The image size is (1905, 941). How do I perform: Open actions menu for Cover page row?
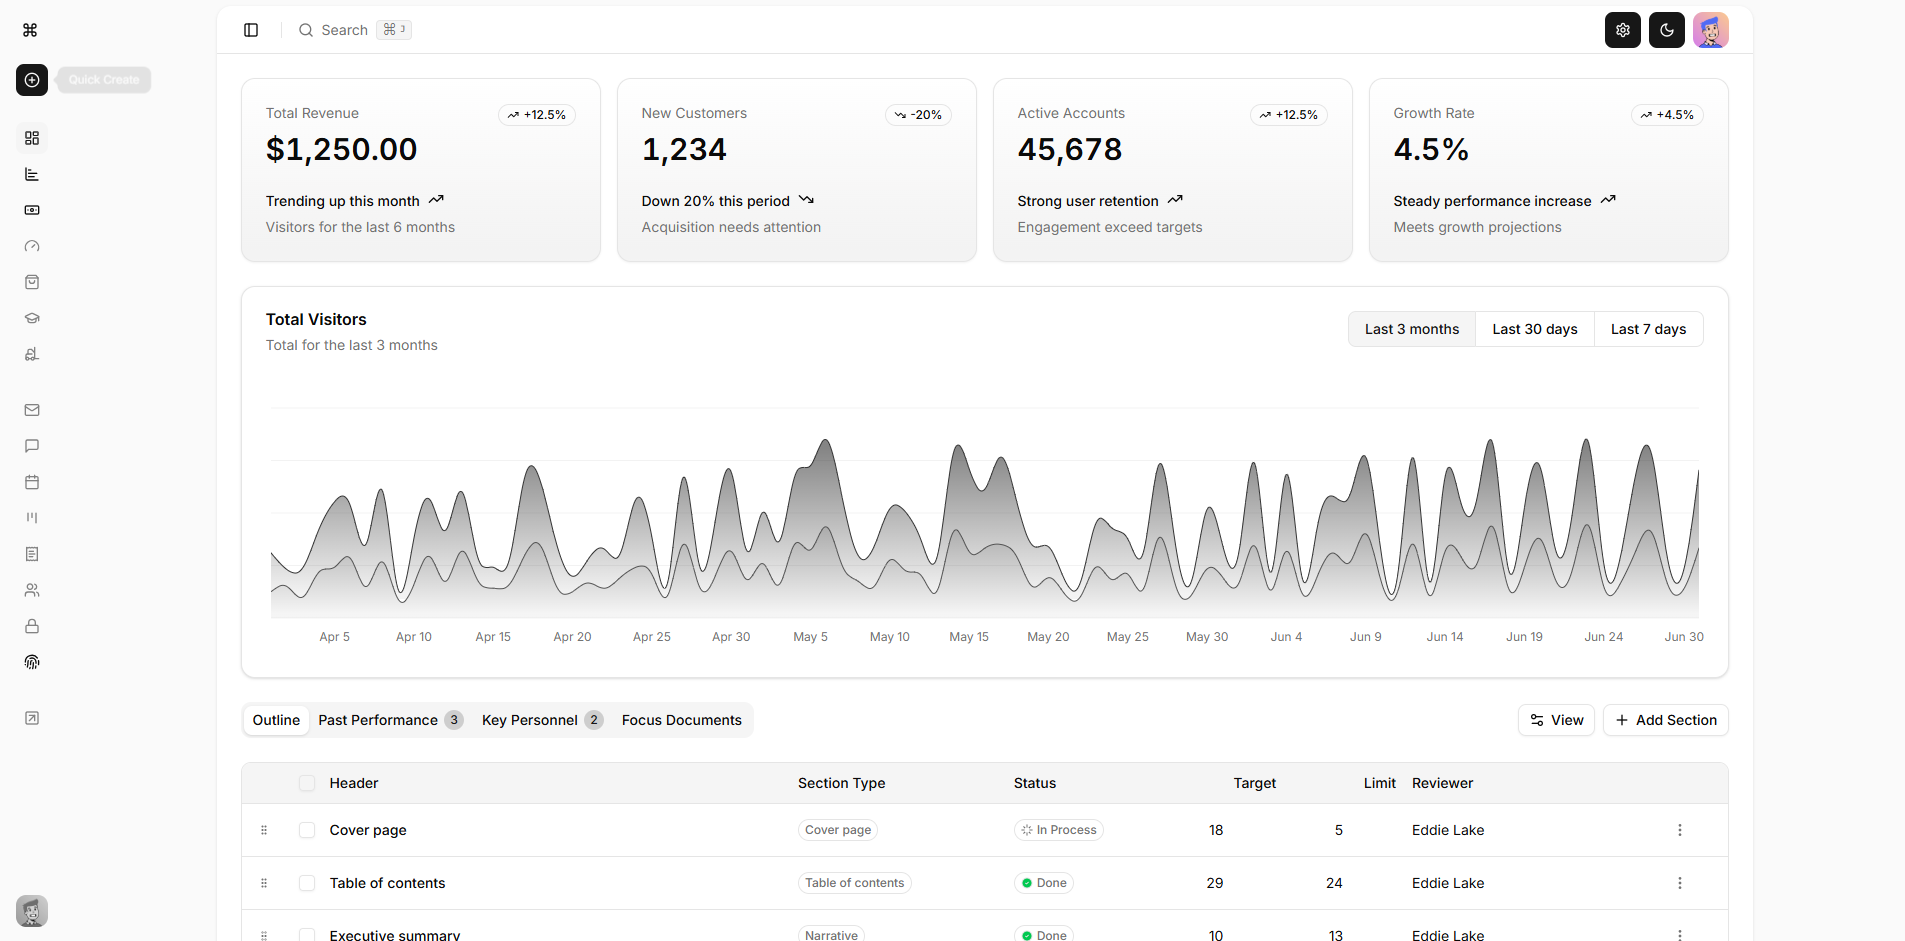point(1680,830)
